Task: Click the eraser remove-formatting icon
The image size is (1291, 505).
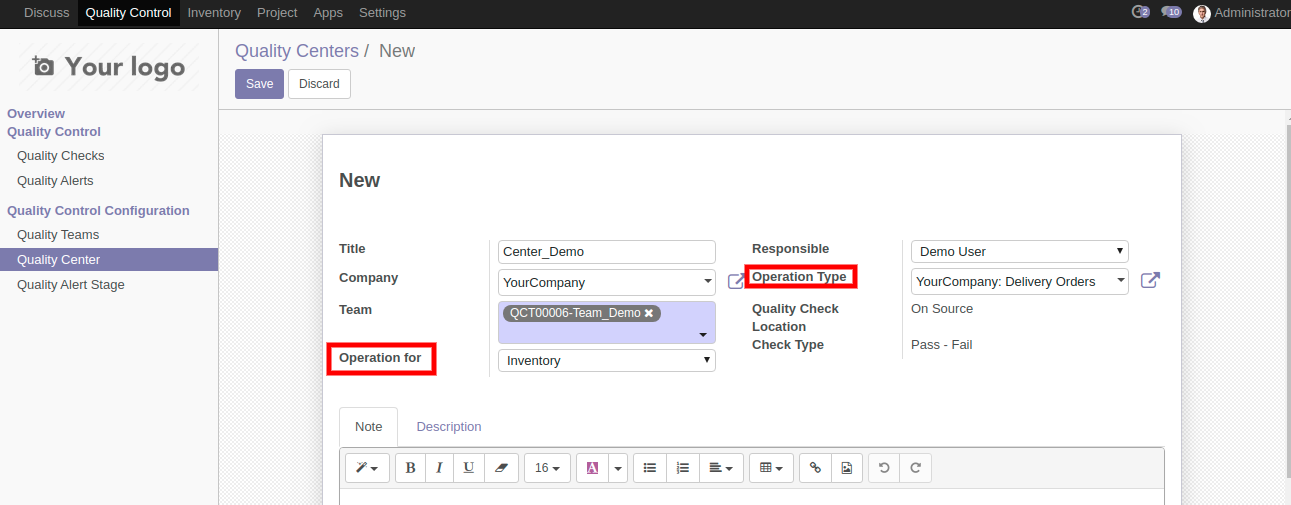Action: click(501, 468)
